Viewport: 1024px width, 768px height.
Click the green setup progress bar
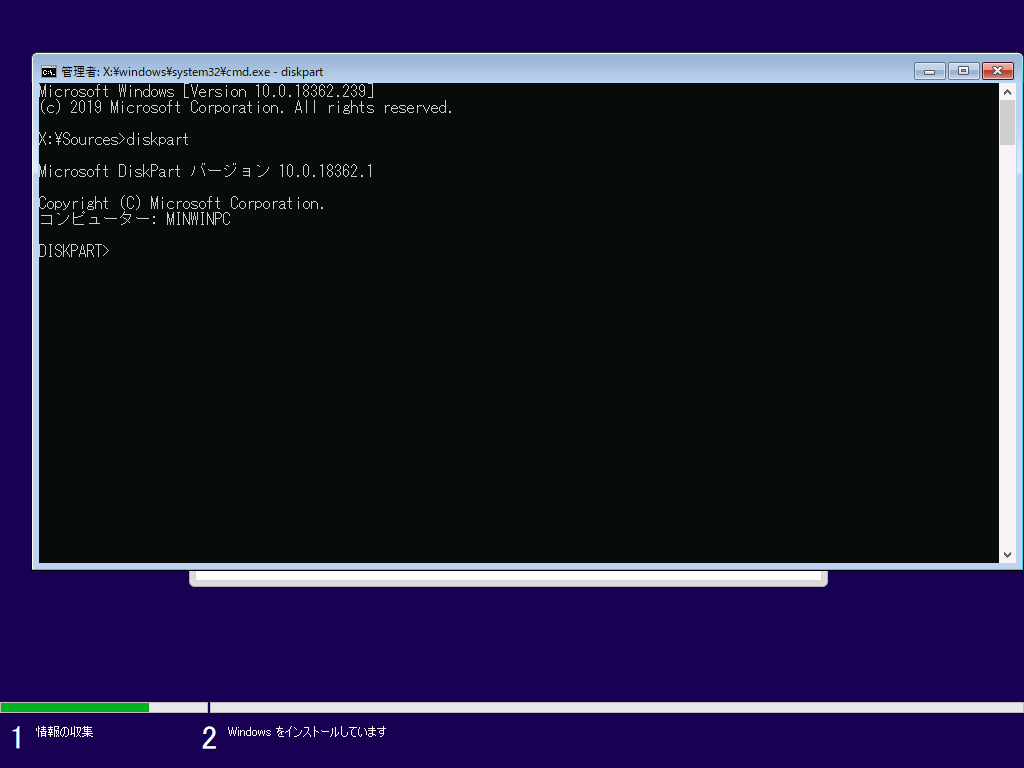[x=74, y=707]
